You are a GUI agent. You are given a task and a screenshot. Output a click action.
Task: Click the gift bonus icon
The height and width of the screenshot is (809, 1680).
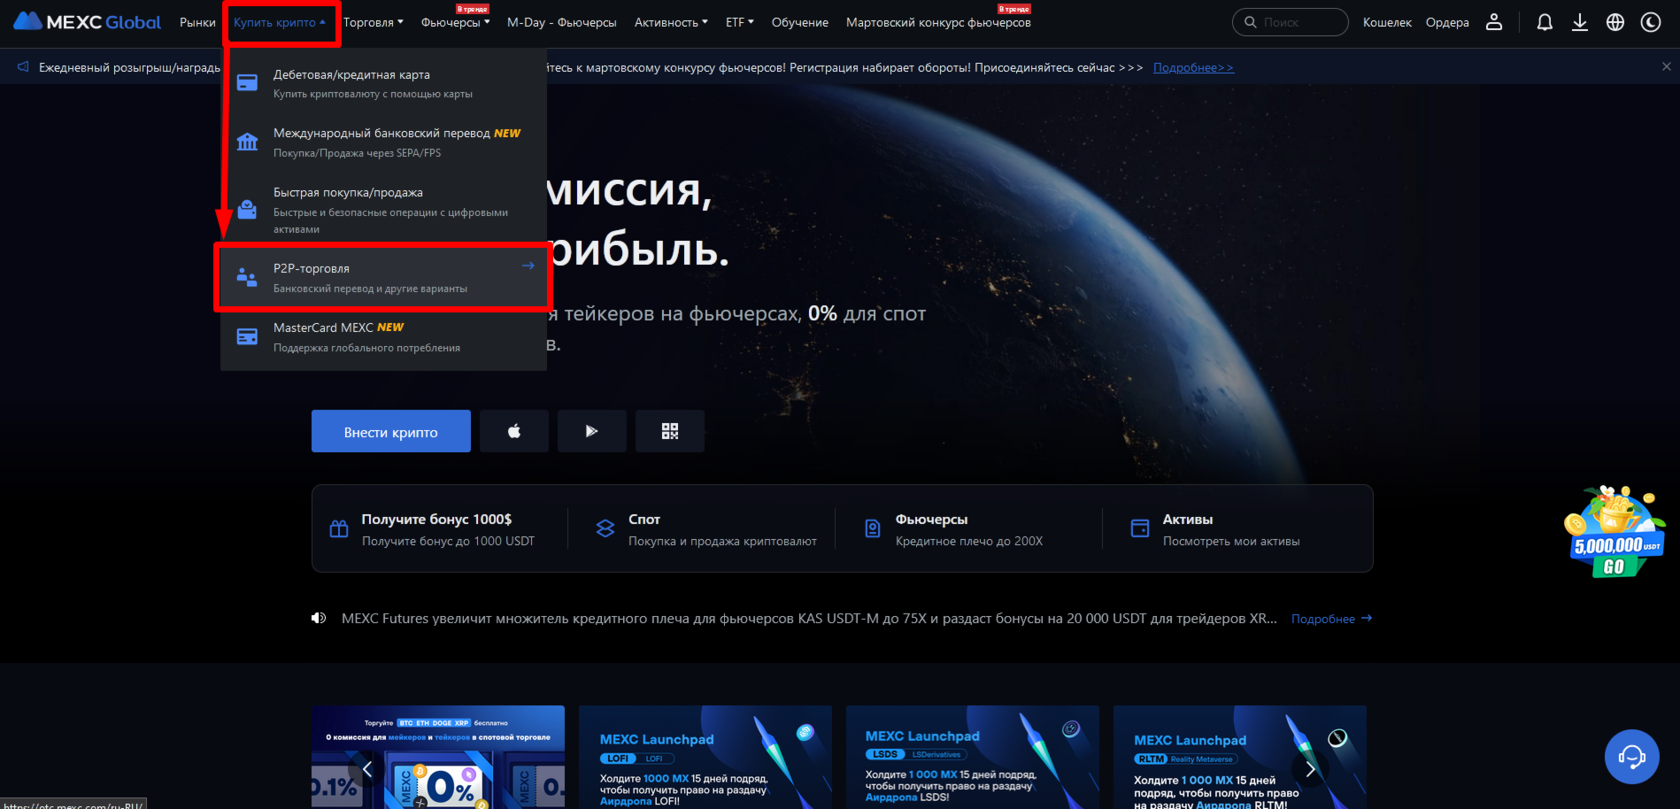click(x=339, y=529)
